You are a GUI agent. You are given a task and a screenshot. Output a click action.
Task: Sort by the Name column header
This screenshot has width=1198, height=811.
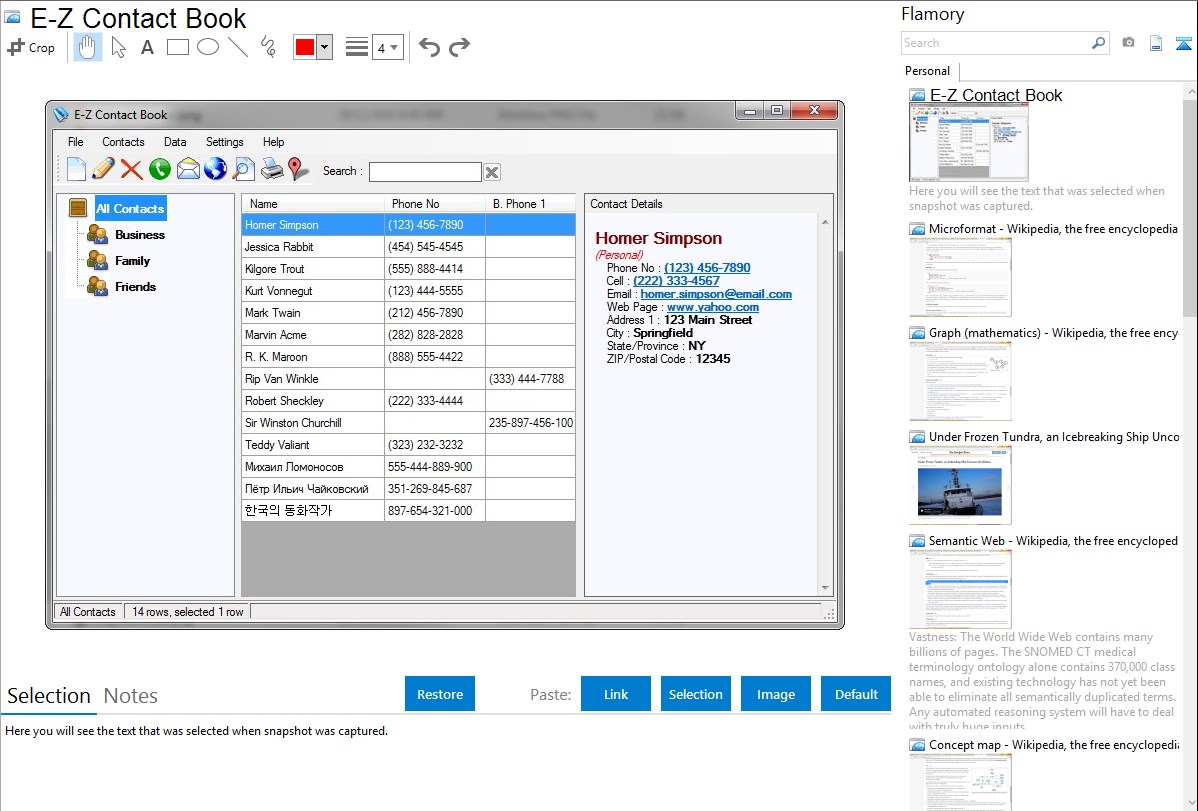tap(313, 204)
